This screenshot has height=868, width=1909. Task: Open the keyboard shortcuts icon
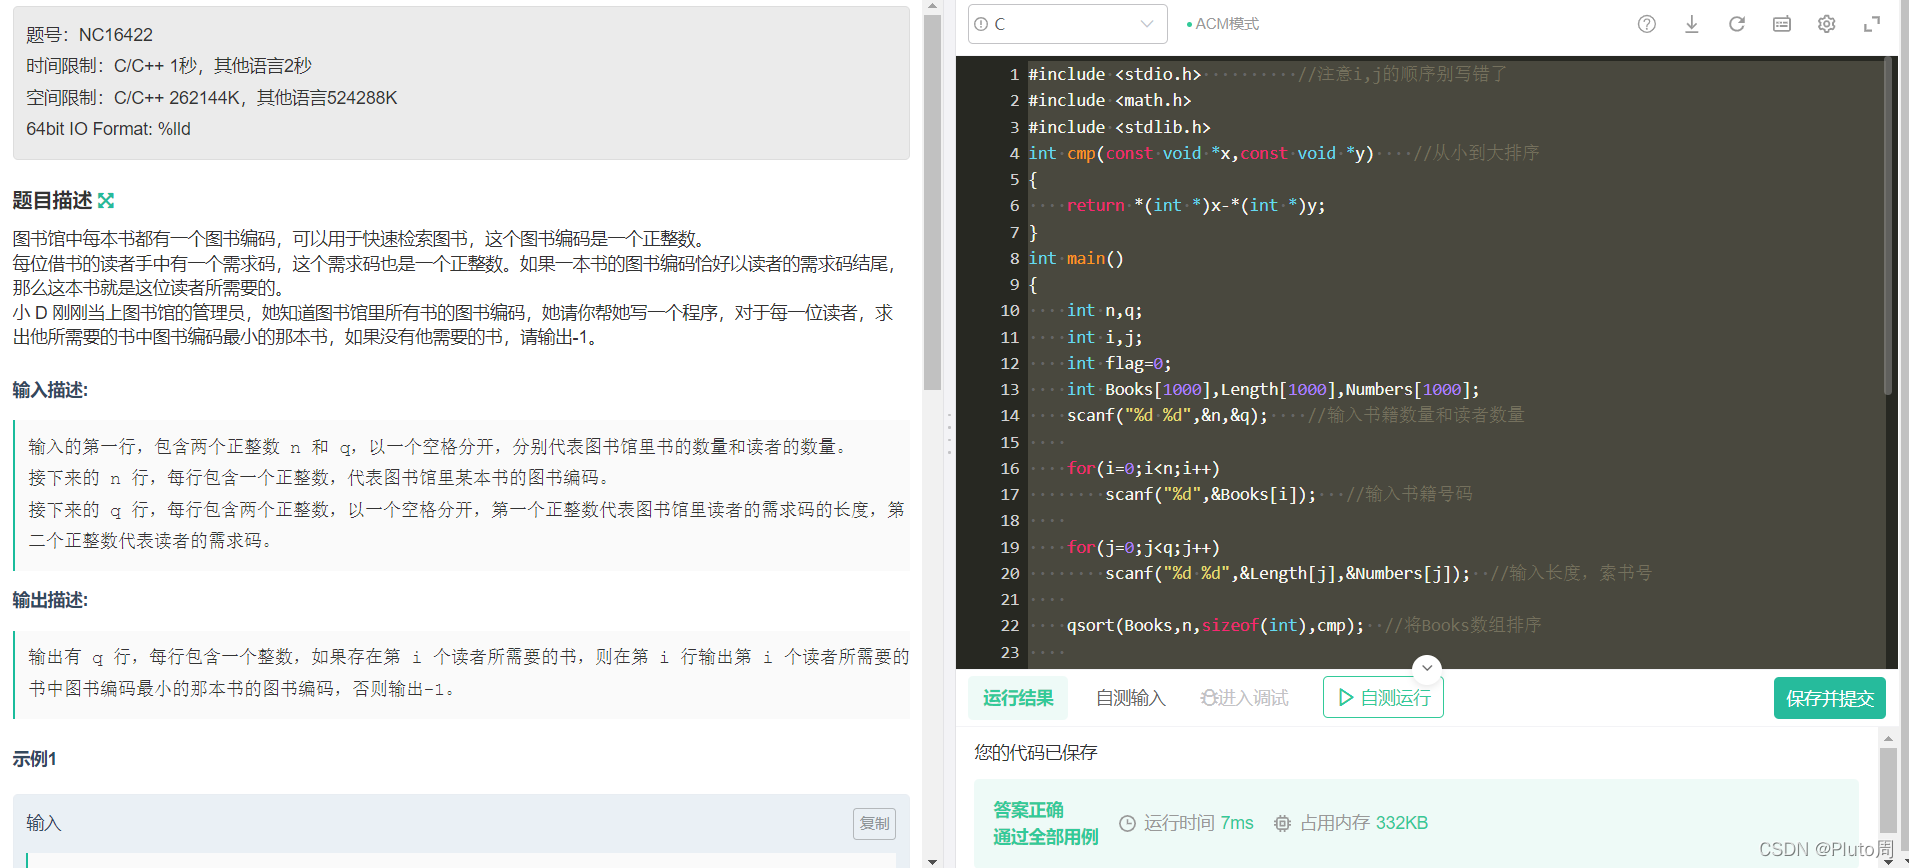[x=1781, y=24]
